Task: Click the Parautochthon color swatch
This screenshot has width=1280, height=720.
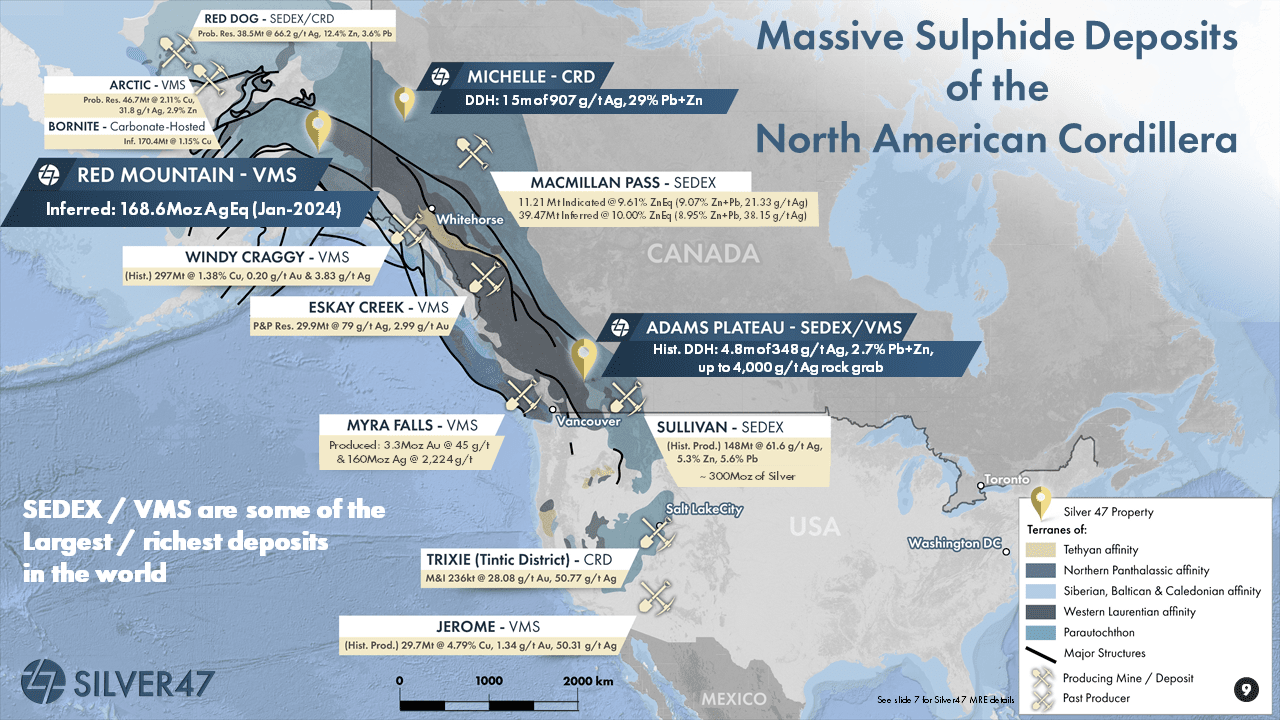Action: coord(1041,632)
